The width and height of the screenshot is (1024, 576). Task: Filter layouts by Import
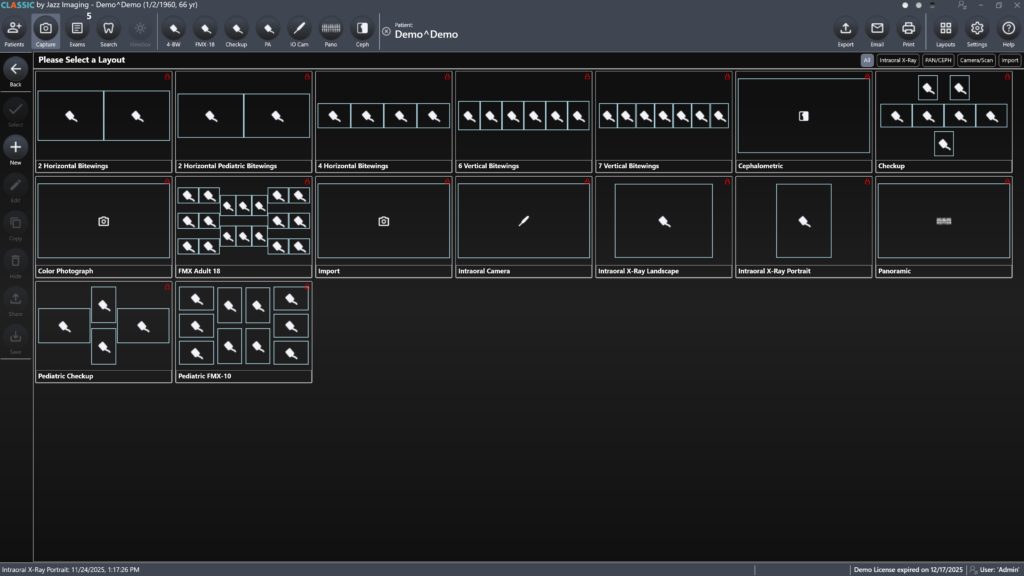pos(1010,60)
